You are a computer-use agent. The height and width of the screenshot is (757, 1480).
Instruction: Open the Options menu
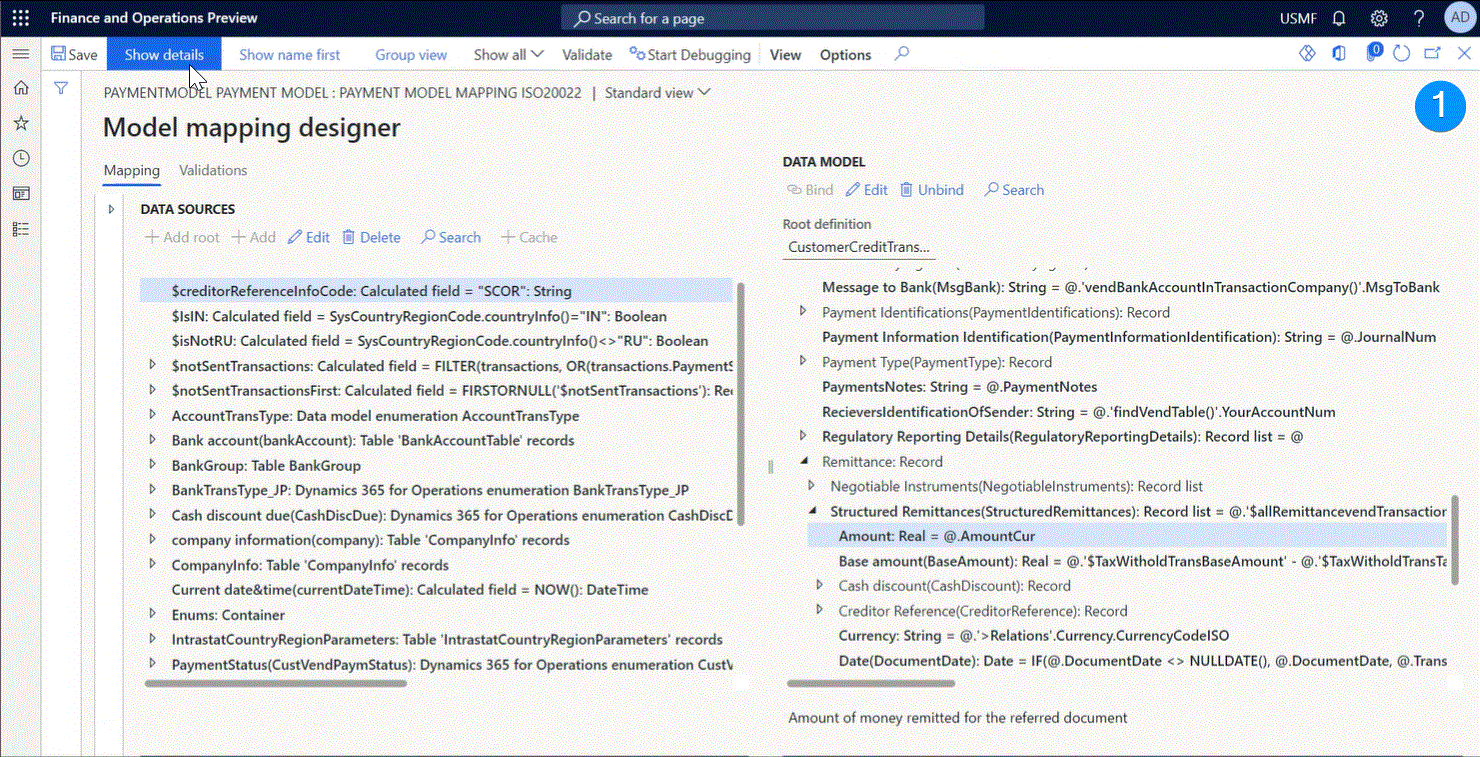tap(845, 54)
